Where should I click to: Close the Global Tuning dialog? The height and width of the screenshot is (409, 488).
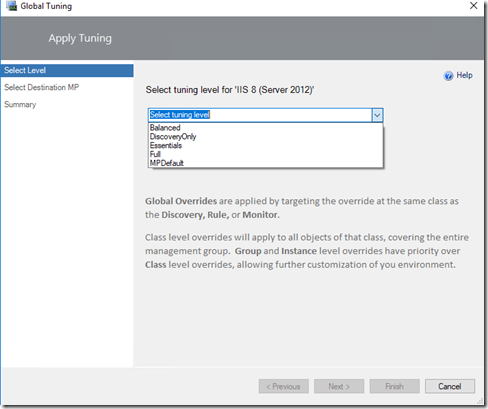474,6
